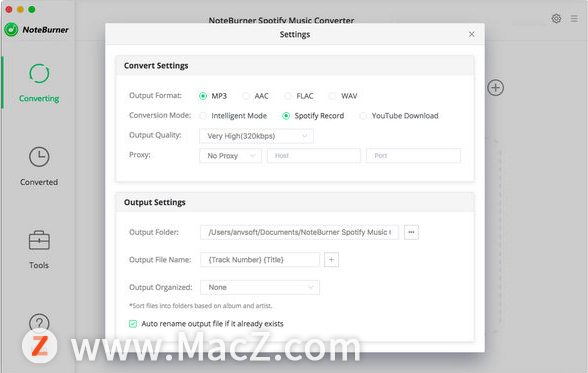Click the Convert Settings heading
This screenshot has width=588, height=373.
[156, 66]
